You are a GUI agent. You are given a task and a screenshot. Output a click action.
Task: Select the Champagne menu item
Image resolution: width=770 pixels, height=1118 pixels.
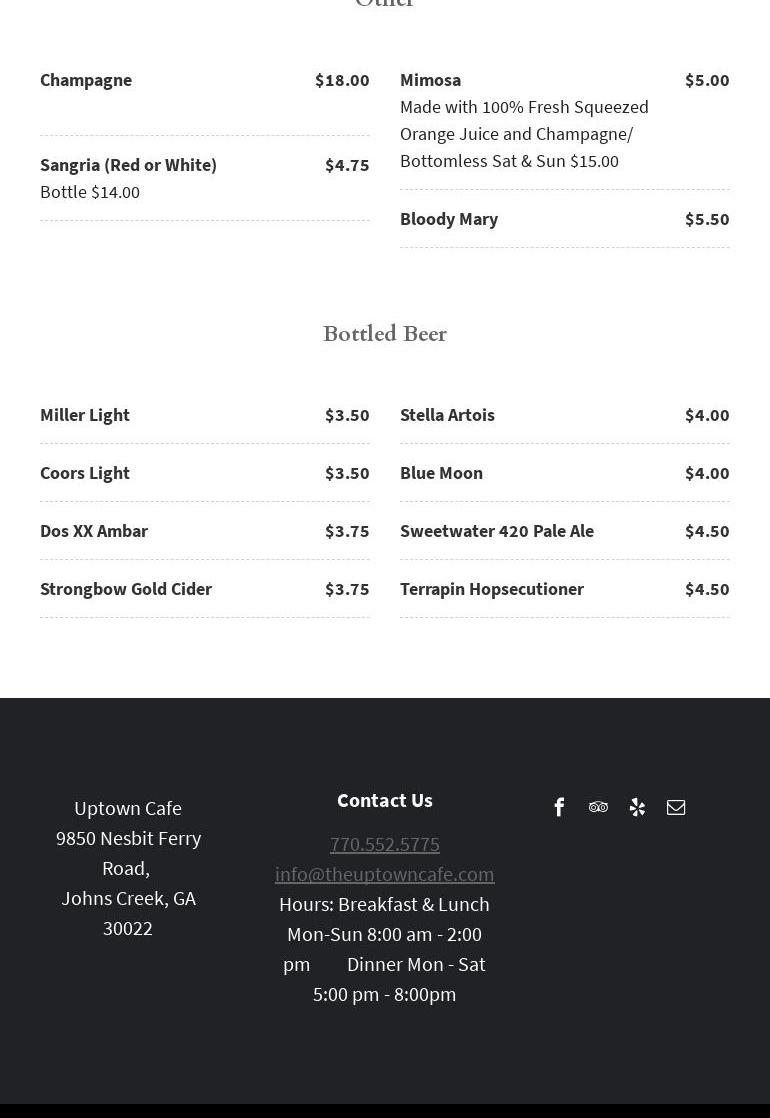click(86, 80)
